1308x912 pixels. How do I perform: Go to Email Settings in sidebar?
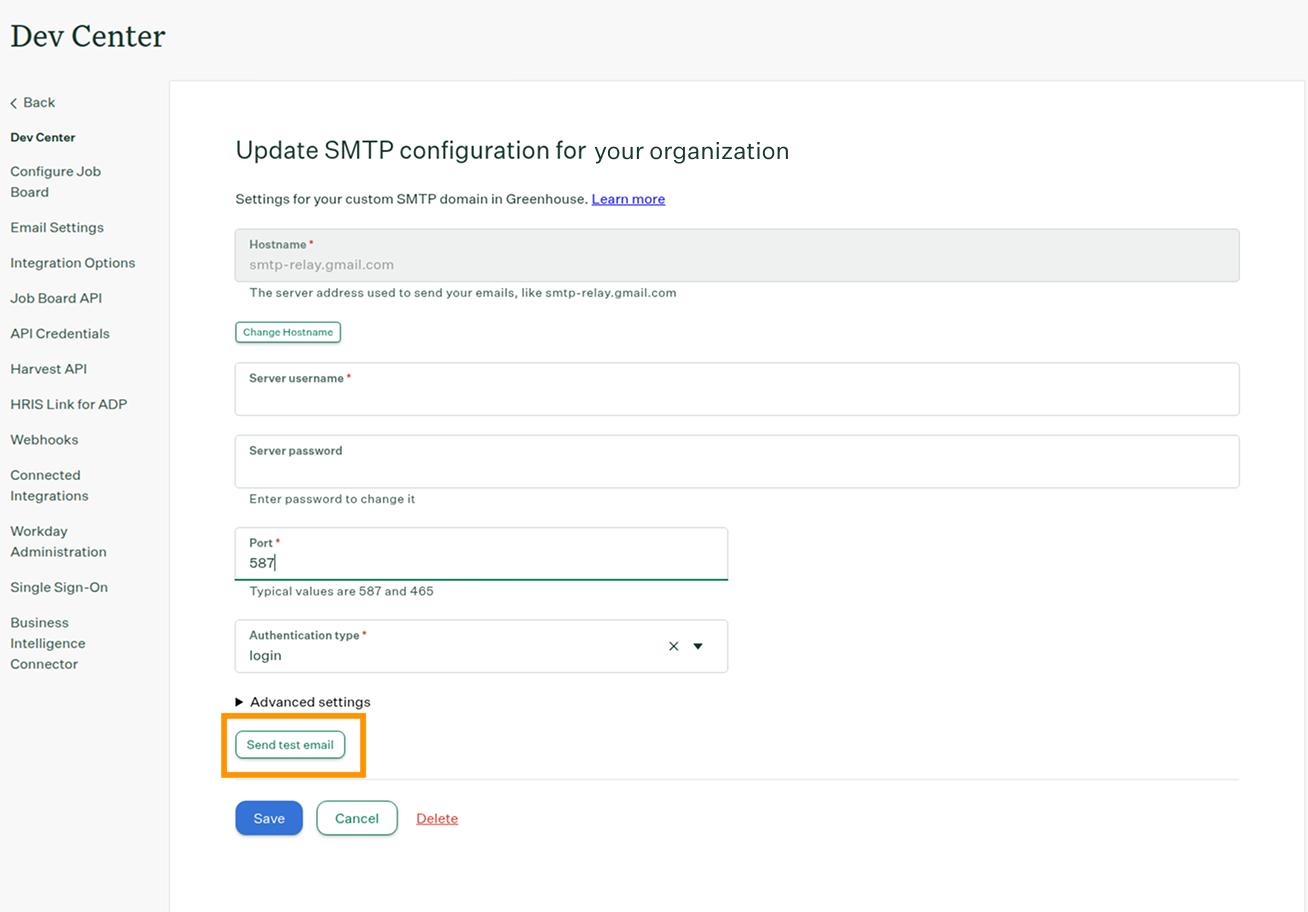57,228
